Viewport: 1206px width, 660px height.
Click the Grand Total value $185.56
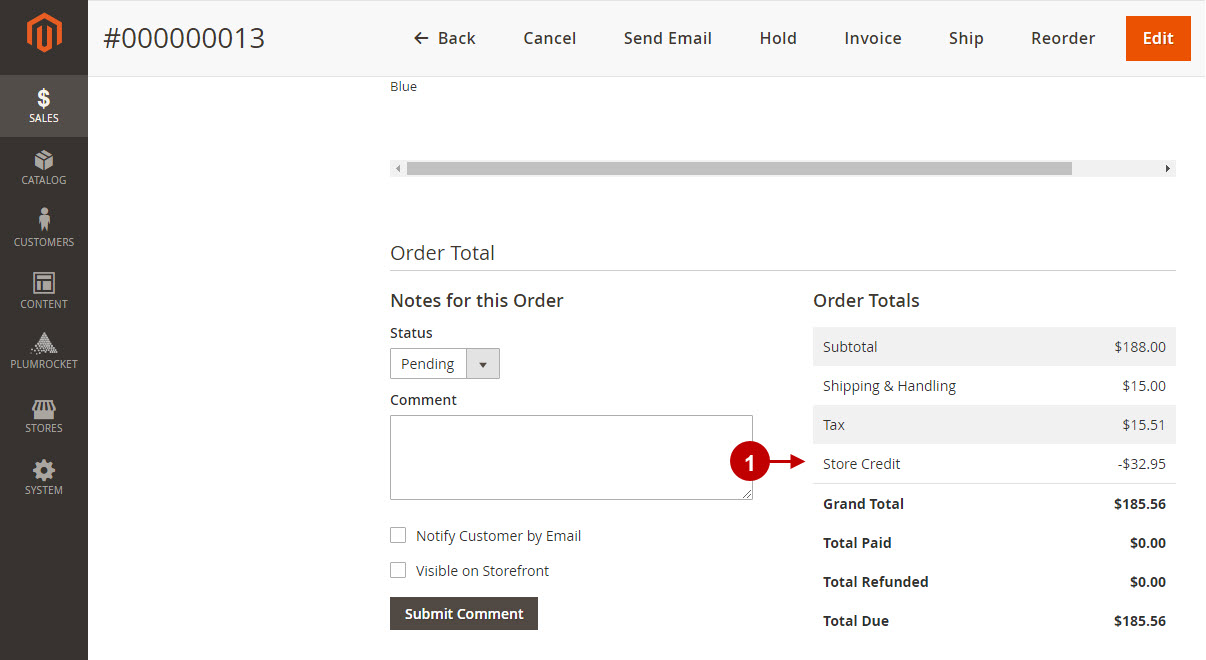[x=1140, y=504]
